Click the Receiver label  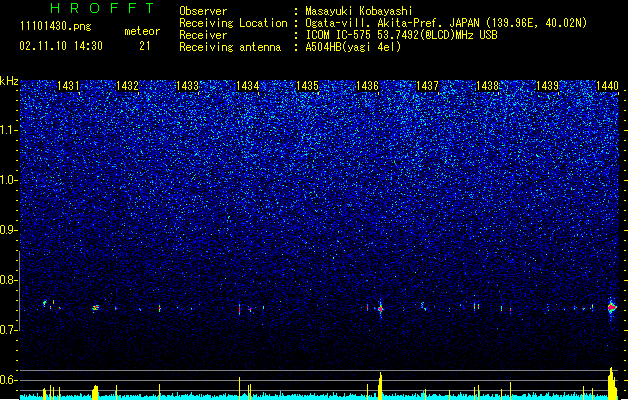[x=203, y=35]
